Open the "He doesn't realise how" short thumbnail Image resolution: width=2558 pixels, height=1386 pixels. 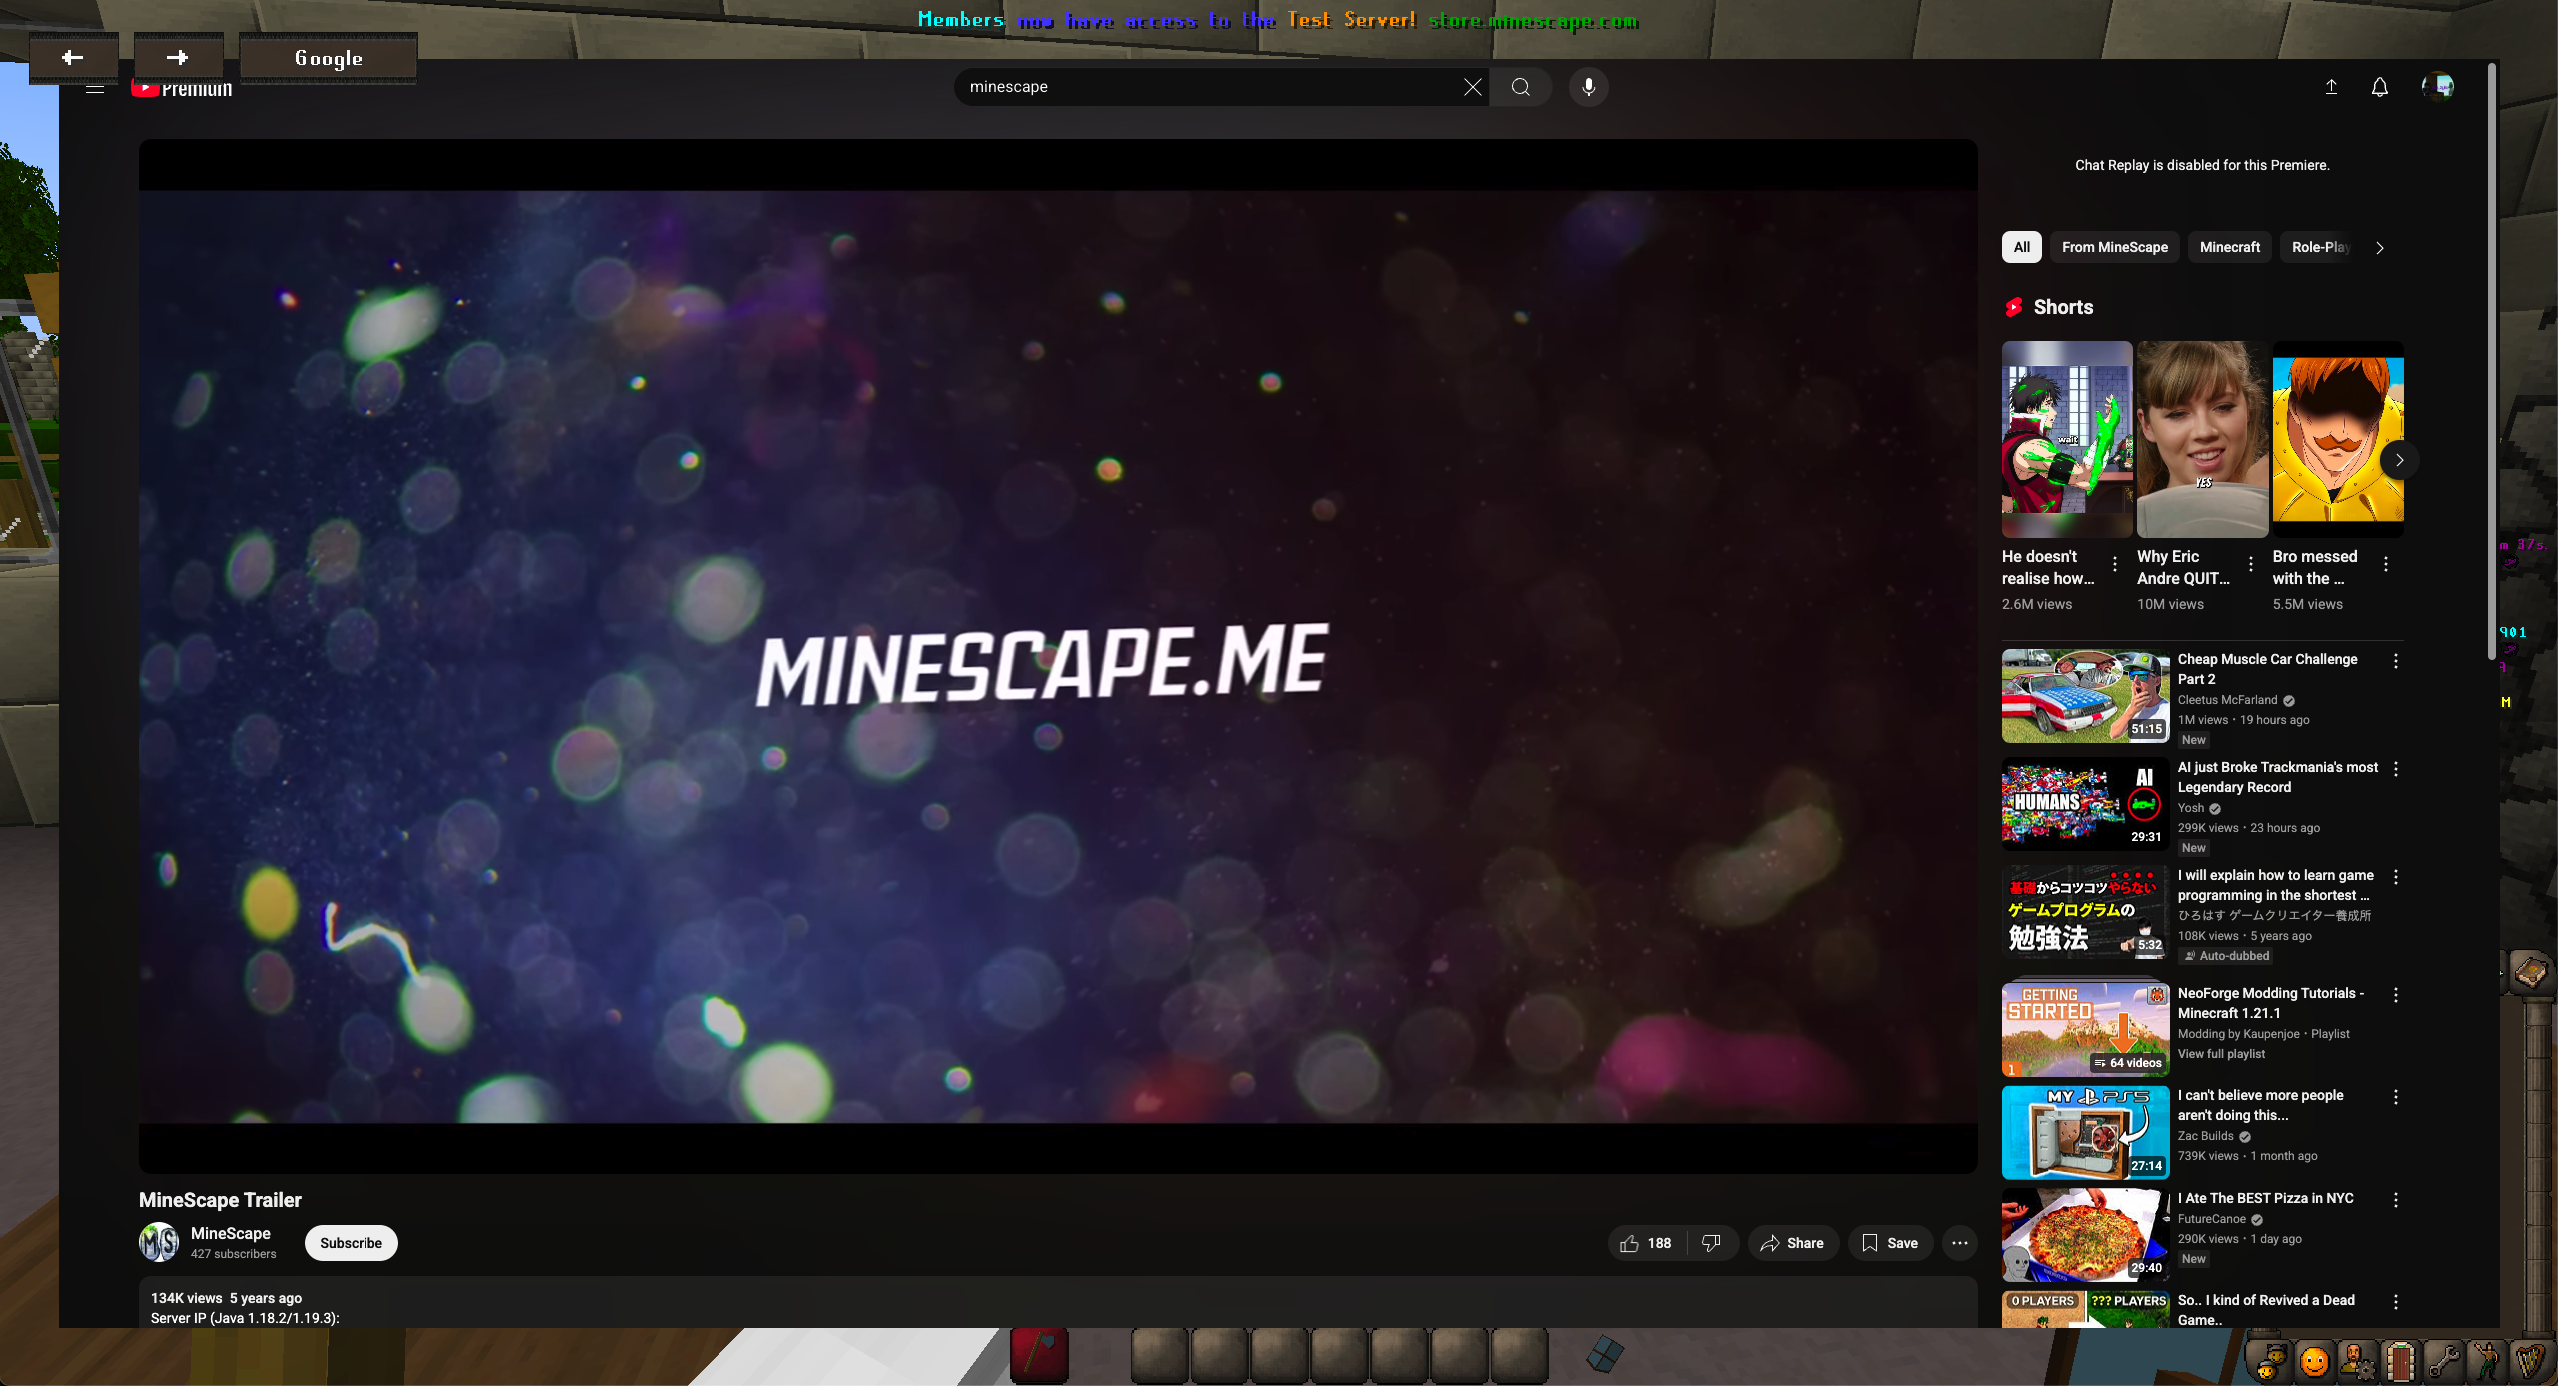click(x=2067, y=440)
